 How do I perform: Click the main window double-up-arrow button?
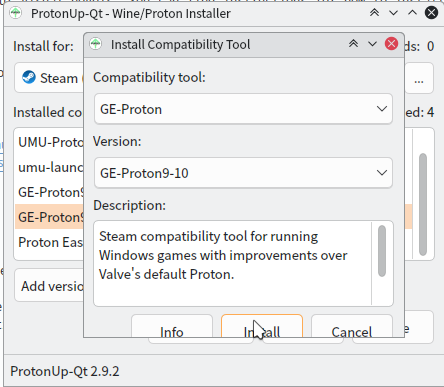pyautogui.click(x=374, y=13)
